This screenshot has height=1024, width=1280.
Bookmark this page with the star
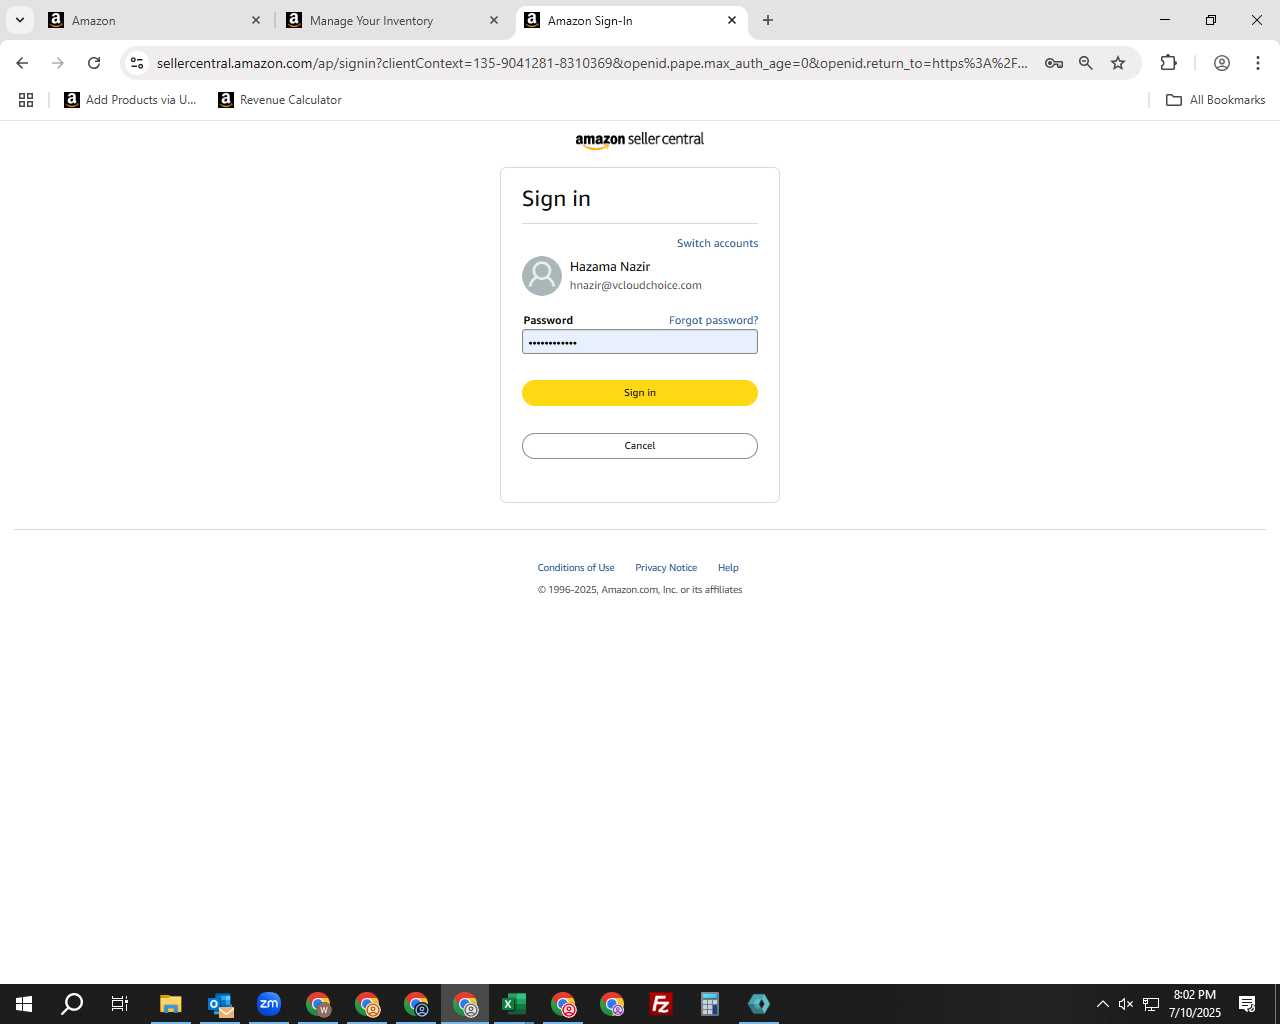(x=1118, y=63)
